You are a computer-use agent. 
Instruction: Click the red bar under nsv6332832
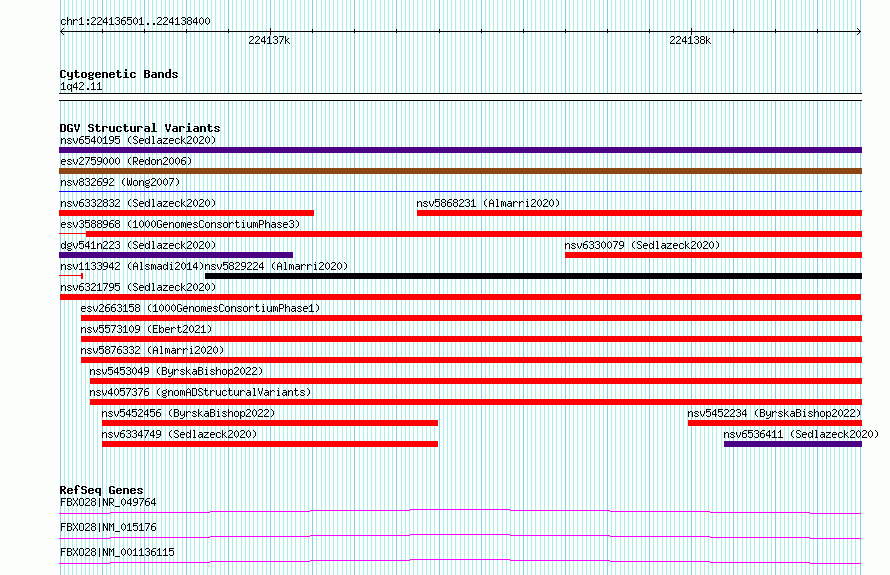click(186, 213)
